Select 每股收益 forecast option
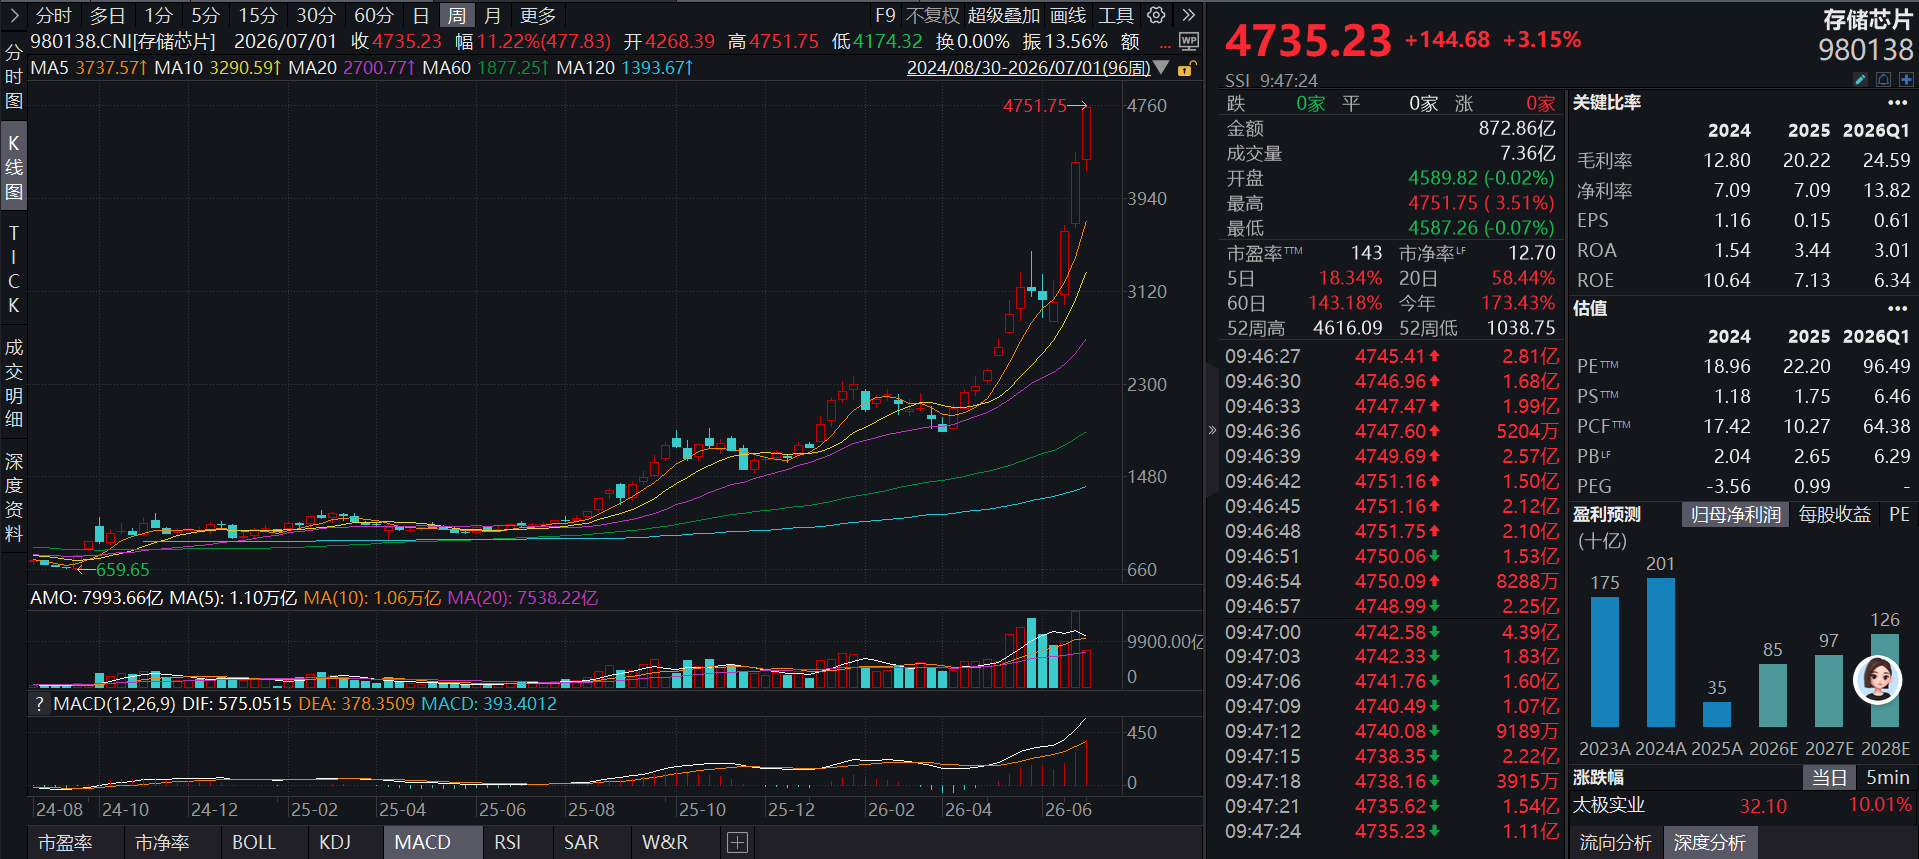The height and width of the screenshot is (859, 1919). [x=1834, y=515]
